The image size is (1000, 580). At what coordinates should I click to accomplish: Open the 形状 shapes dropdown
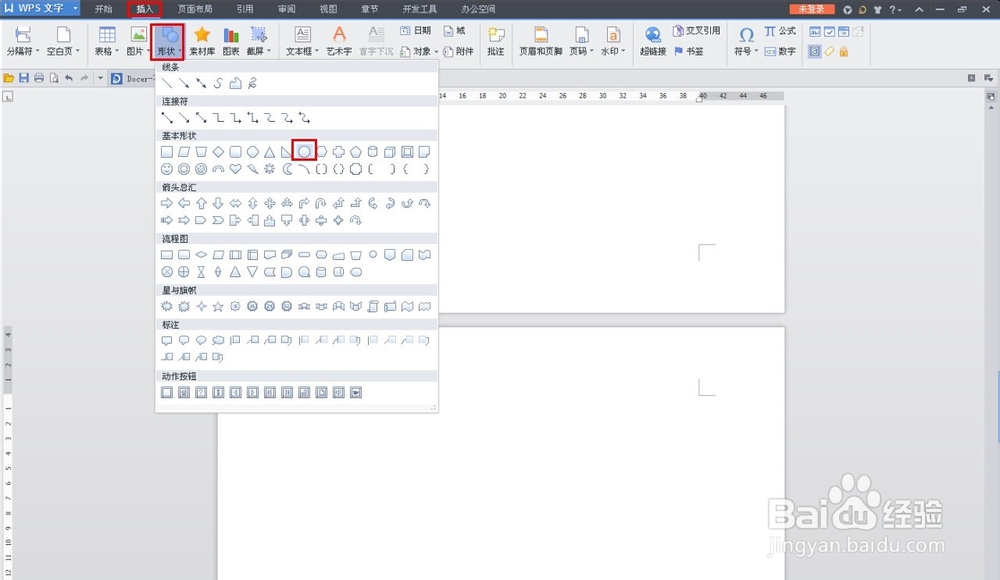pos(168,41)
